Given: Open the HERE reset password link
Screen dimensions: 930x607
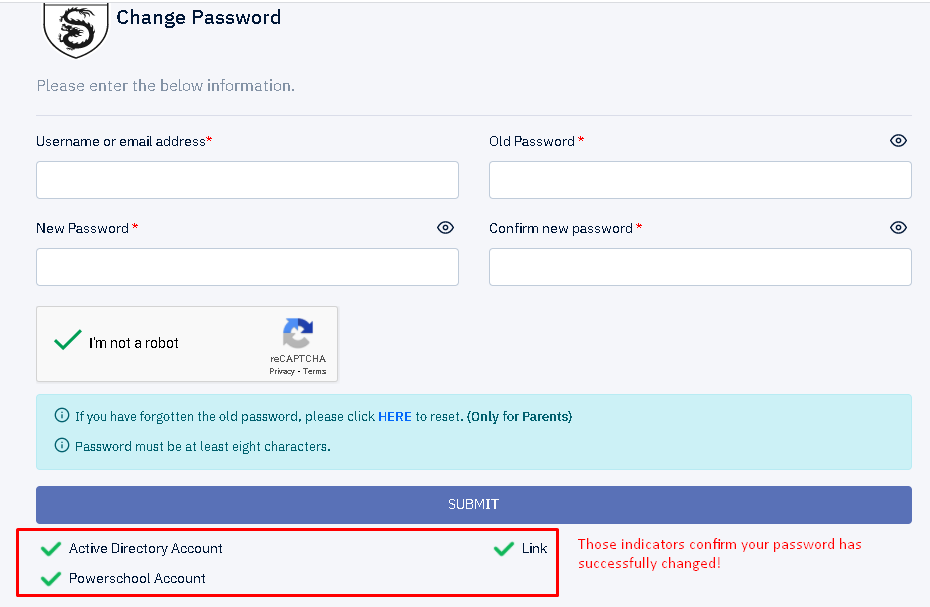Looking at the screenshot, I should click(x=394, y=417).
